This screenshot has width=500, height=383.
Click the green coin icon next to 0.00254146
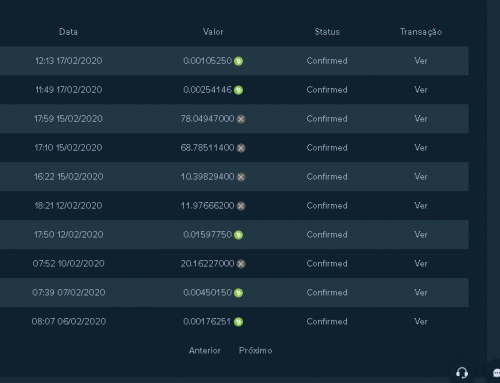click(x=238, y=90)
